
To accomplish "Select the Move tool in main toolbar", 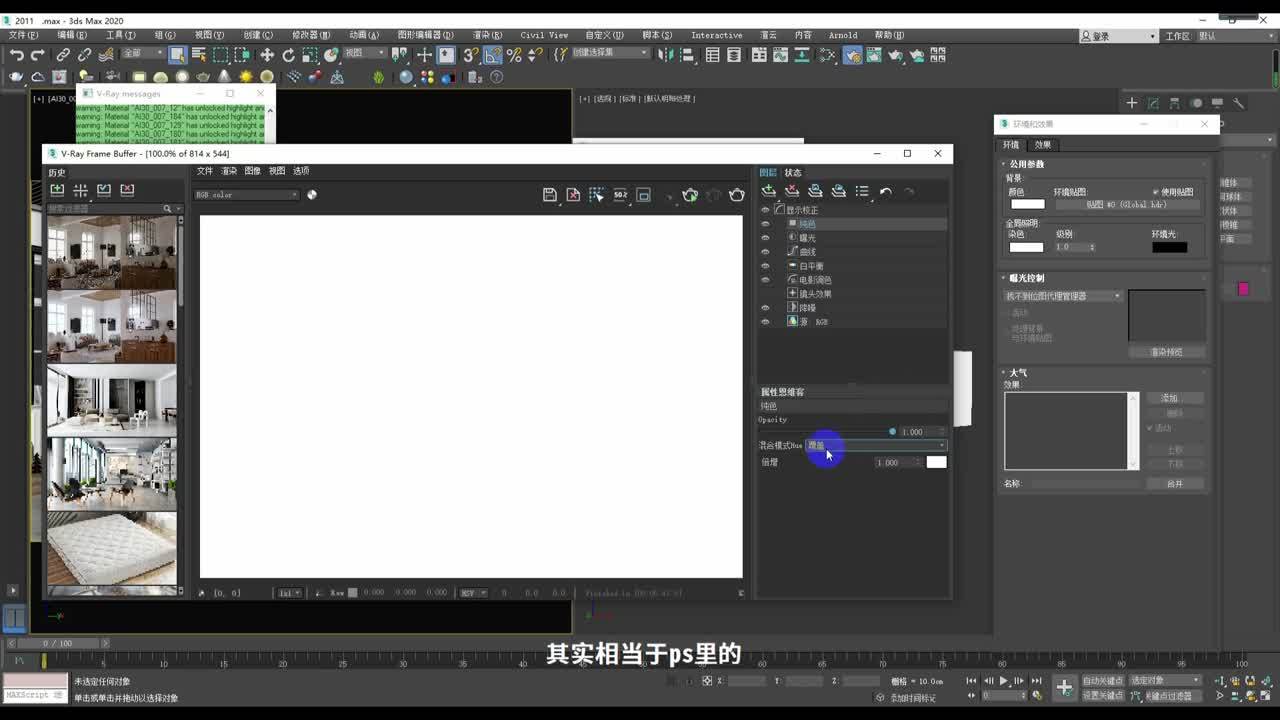I will (267, 55).
